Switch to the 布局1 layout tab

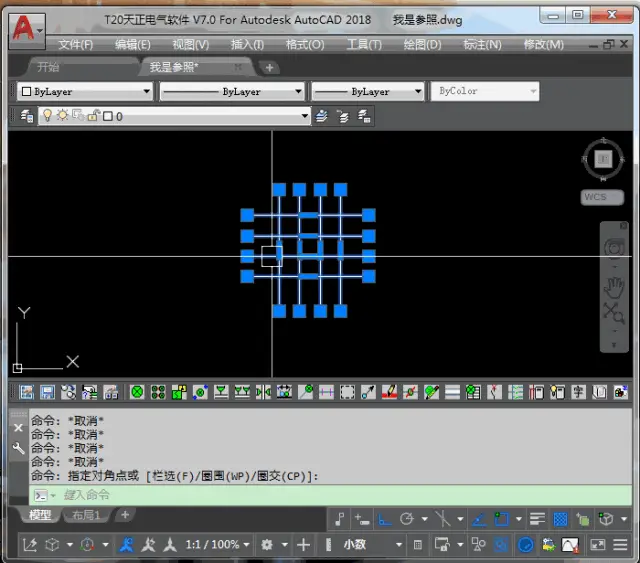click(86, 515)
